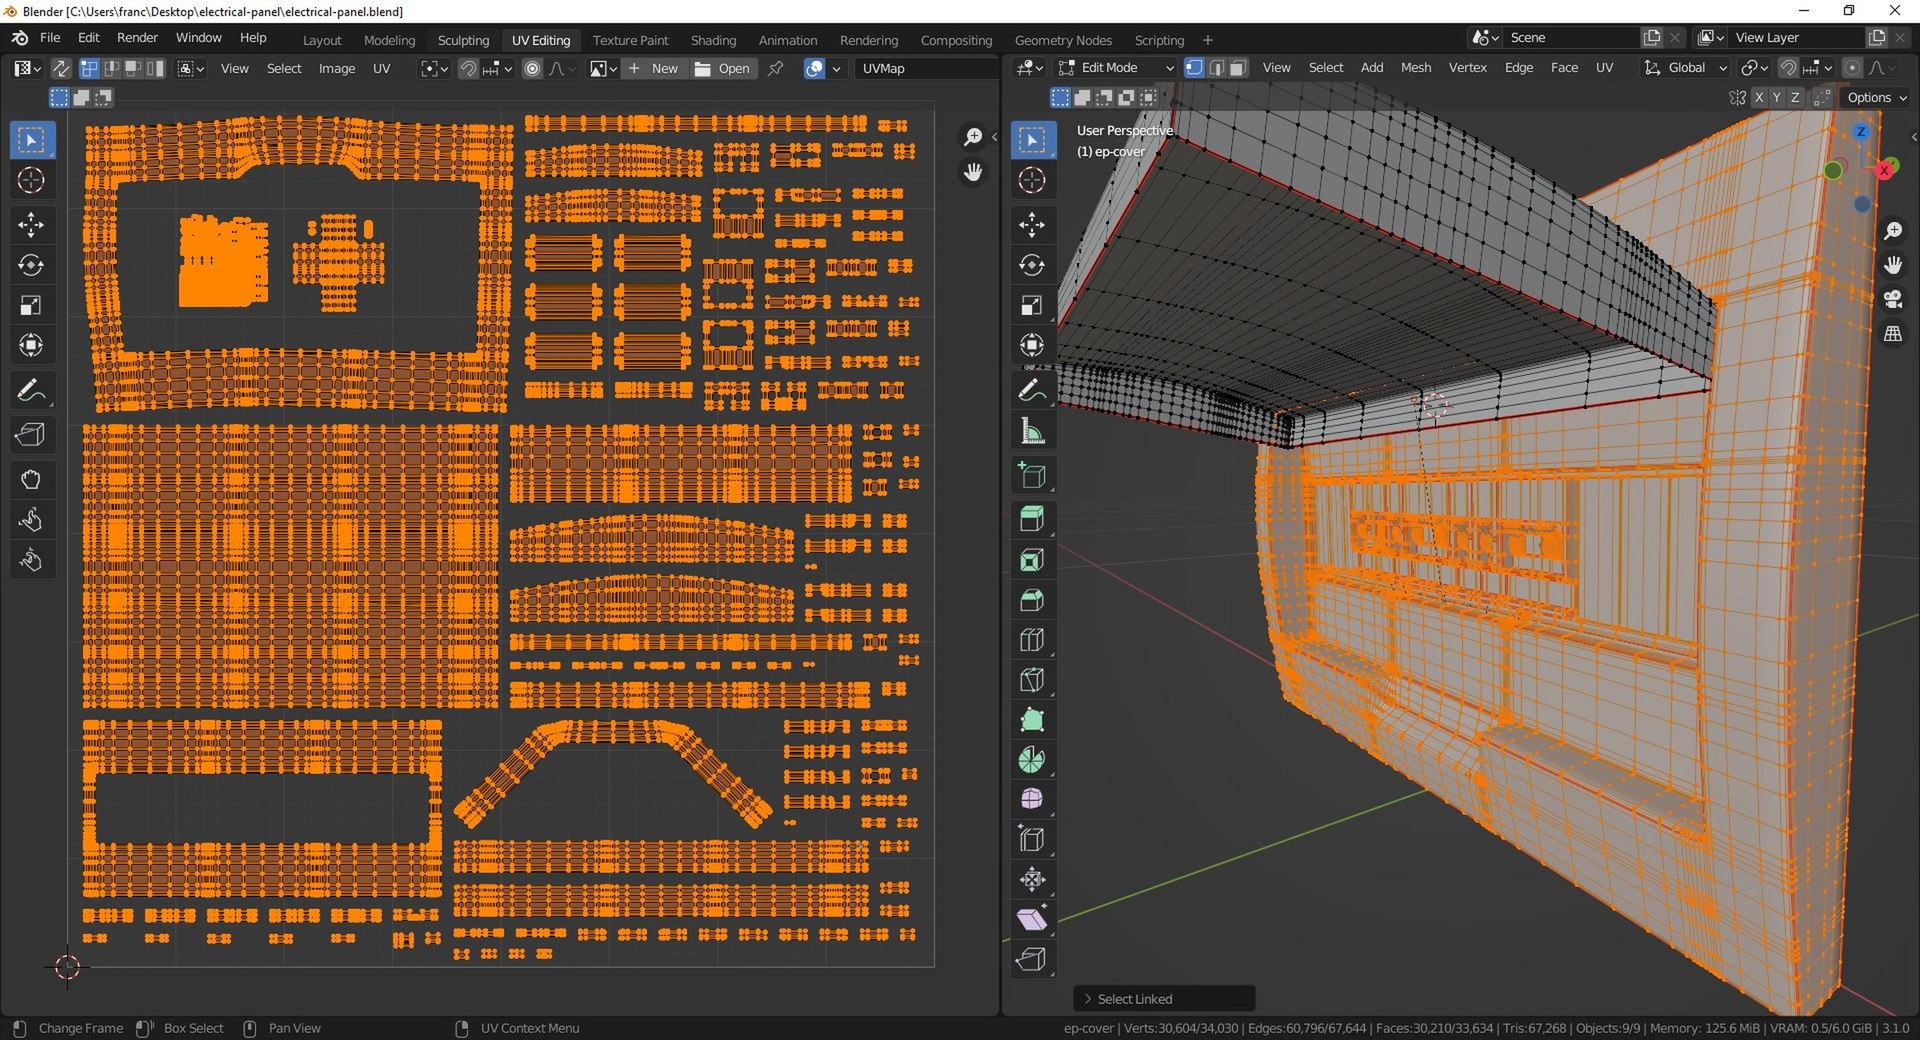Screen dimensions: 1920x1040
Task: Select the Rip Region tool in 3D viewport
Action: click(1032, 960)
